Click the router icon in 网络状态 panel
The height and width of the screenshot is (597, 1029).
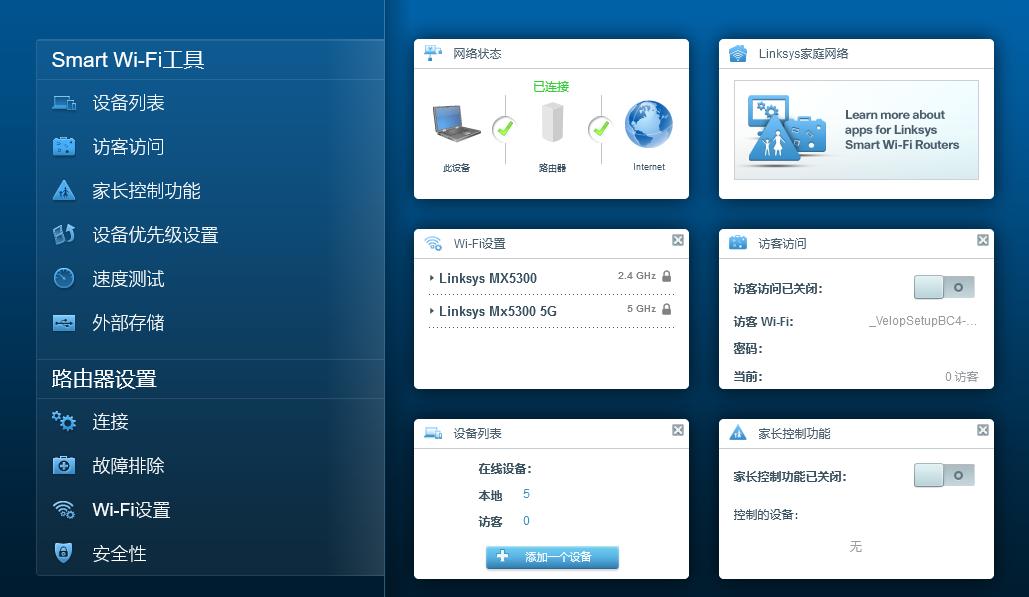tap(552, 125)
